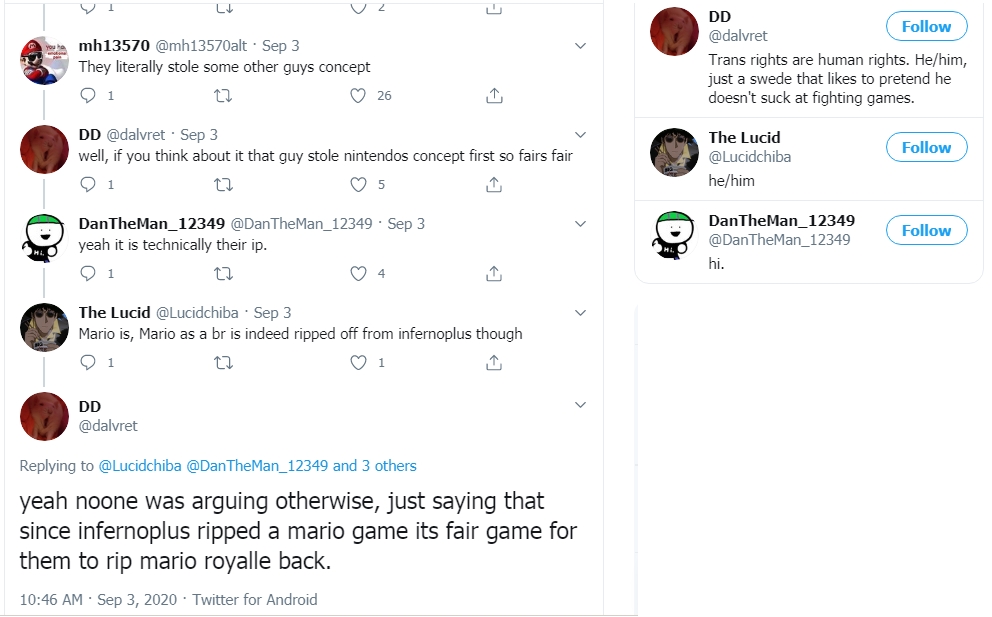Retweet mh13570's tweet about stolen concept
992x617 pixels.
[x=224, y=96]
